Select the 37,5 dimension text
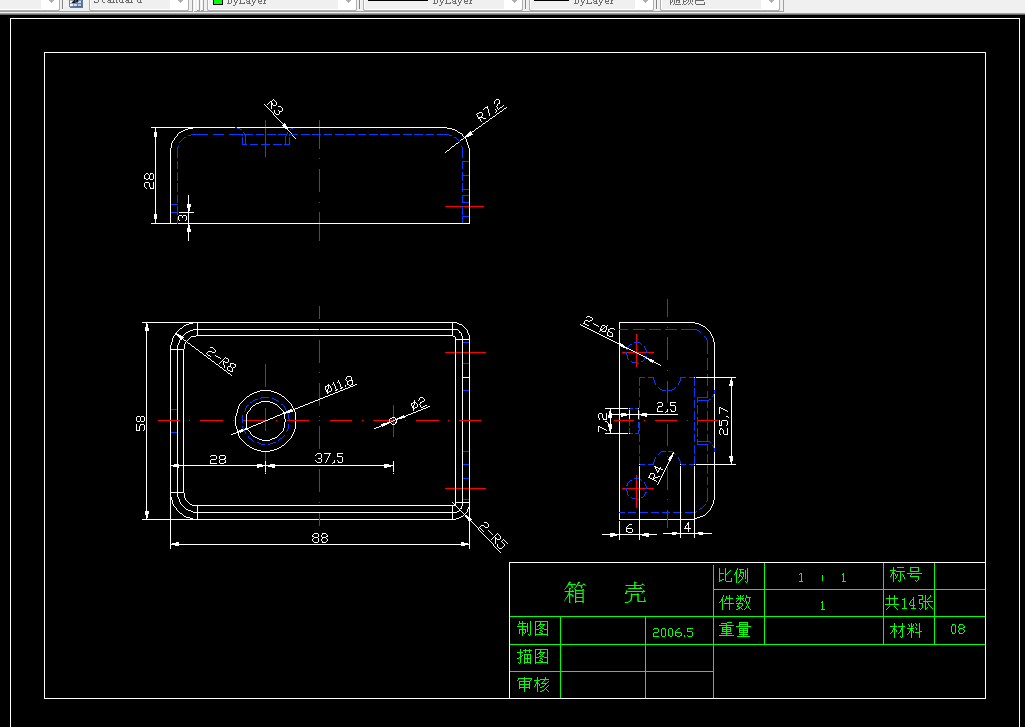This screenshot has height=727, width=1025. [x=329, y=458]
